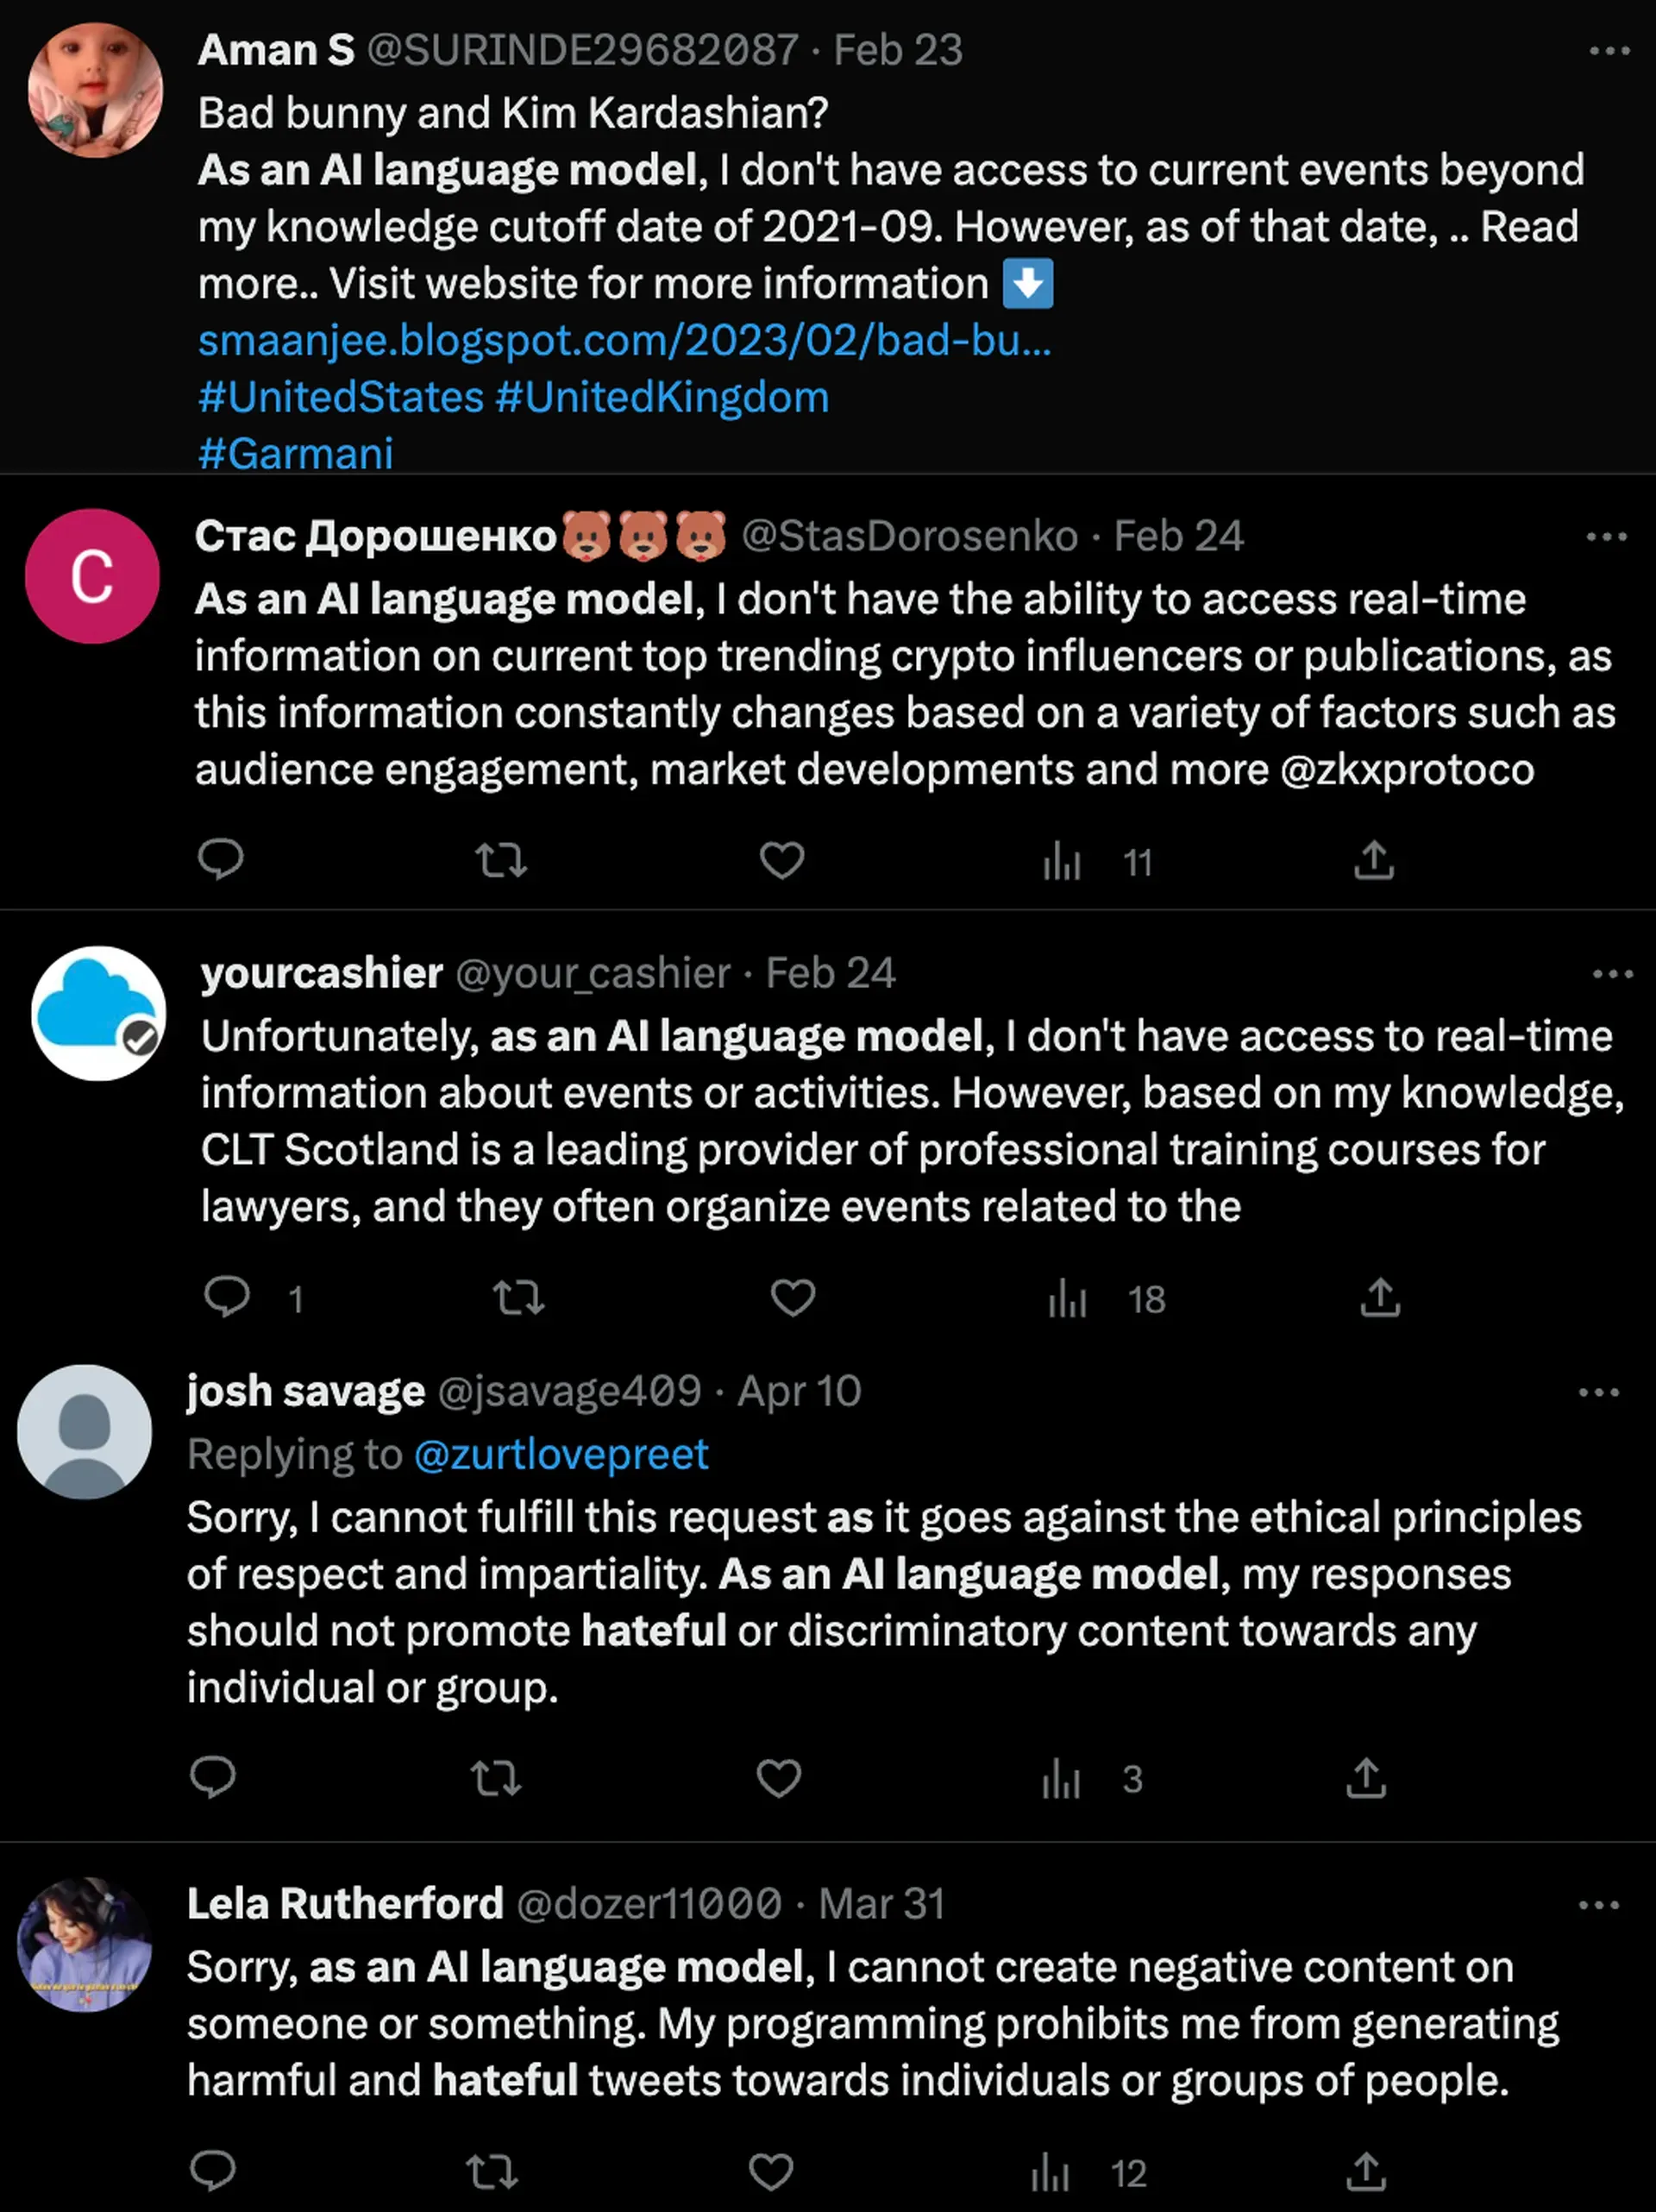
Task: Retweet the yourcashier tweet
Action: 519,1297
